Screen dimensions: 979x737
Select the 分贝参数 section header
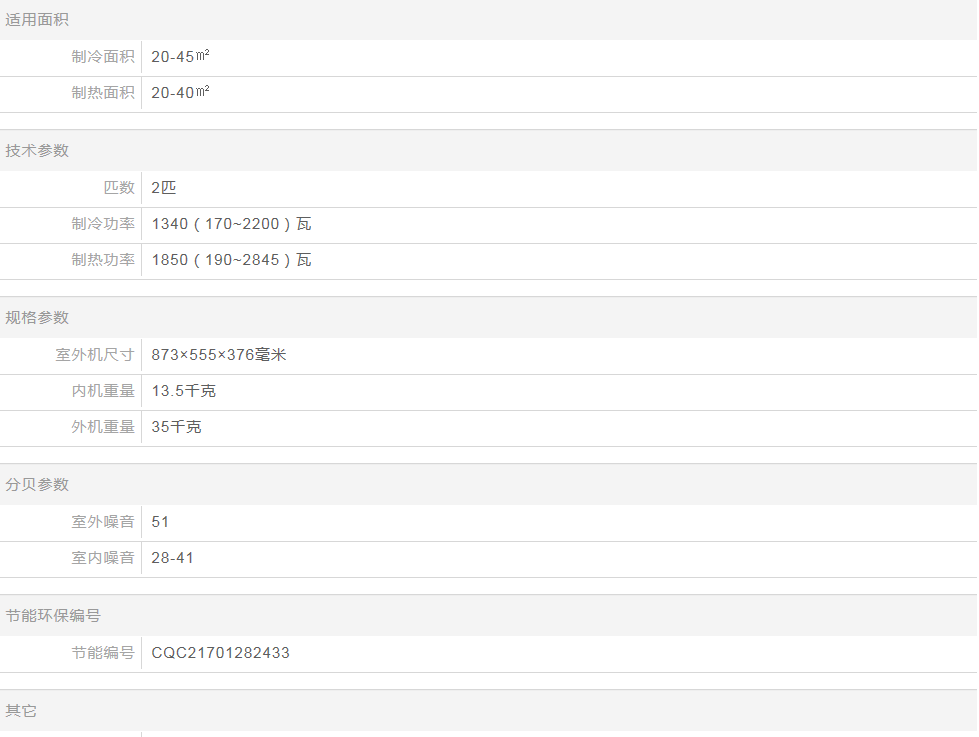pos(37,485)
